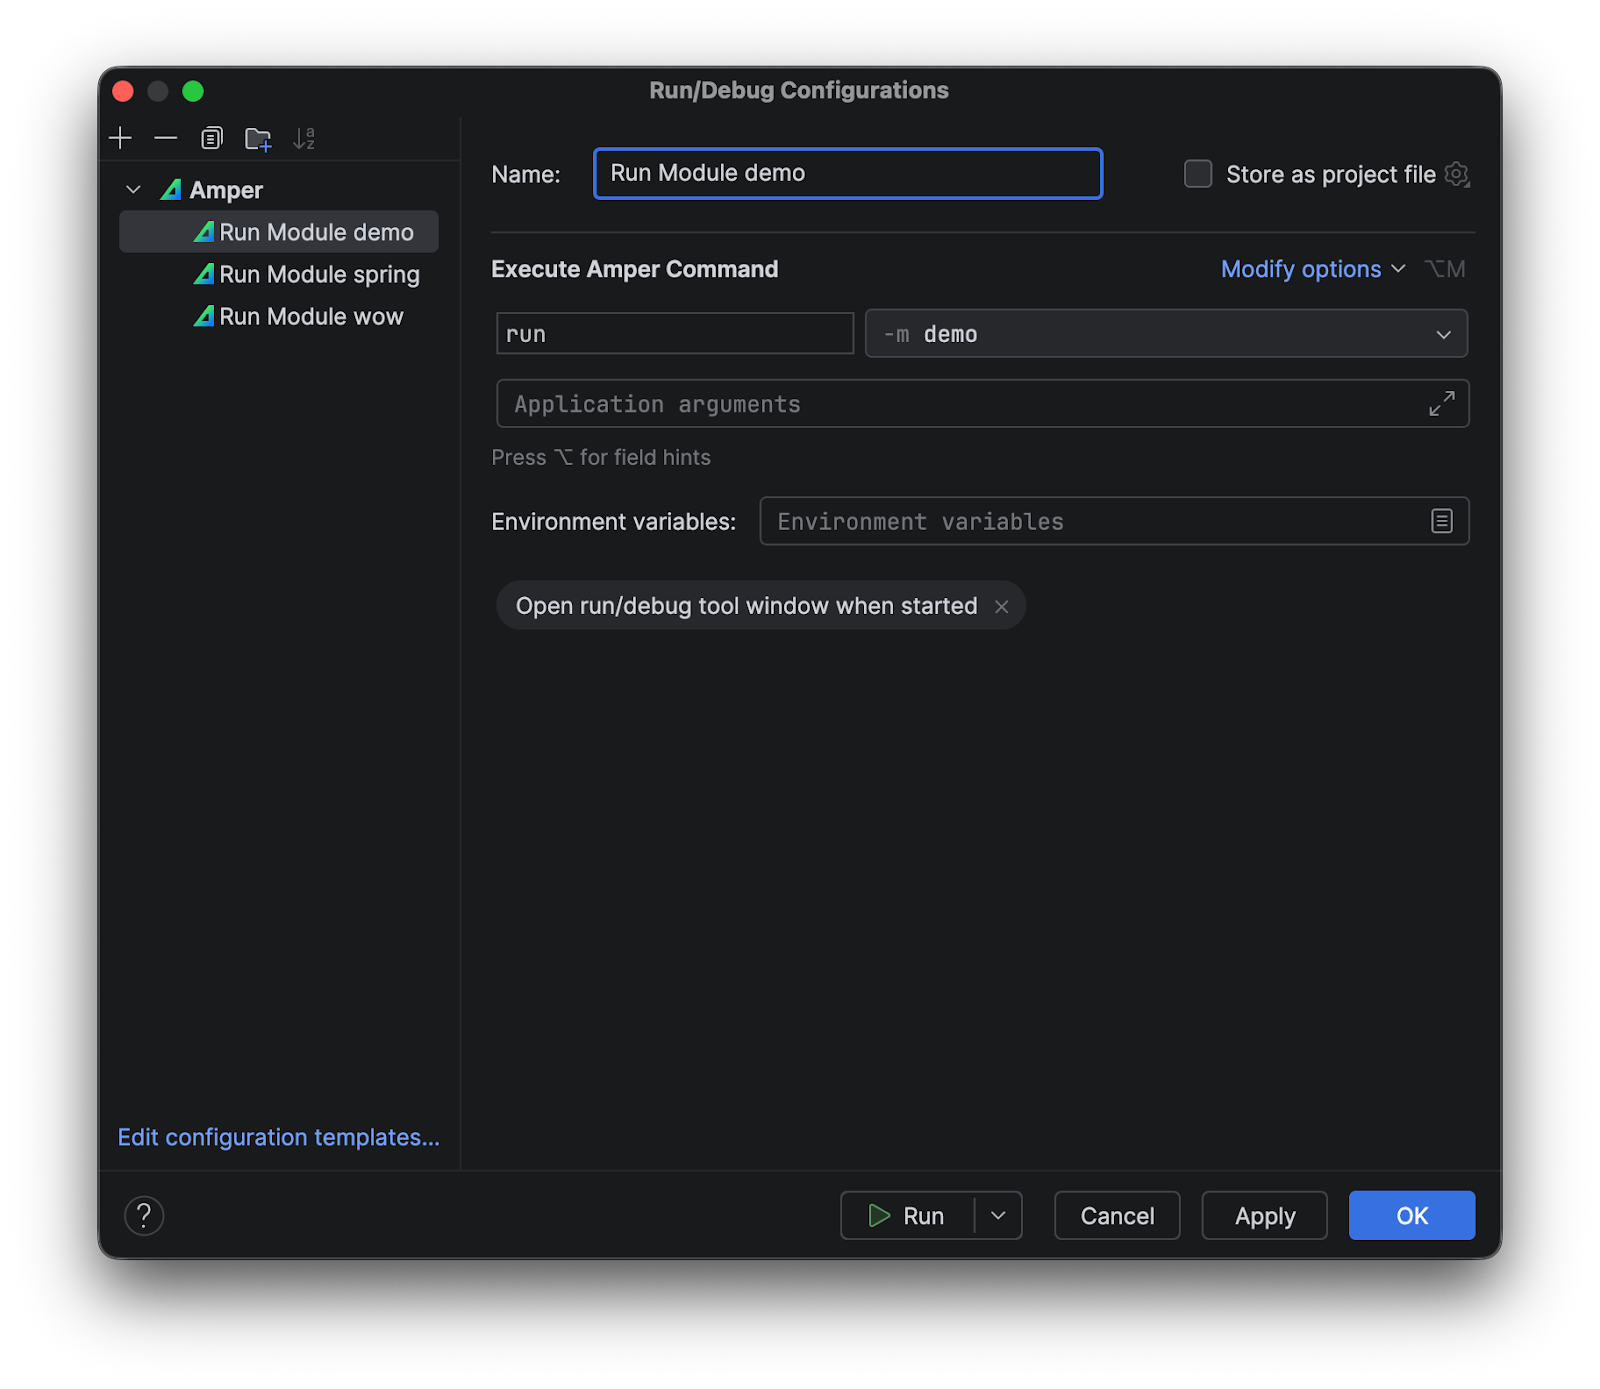The width and height of the screenshot is (1600, 1389).
Task: Click the Sort Configurations alphabetically icon
Action: coord(304,139)
